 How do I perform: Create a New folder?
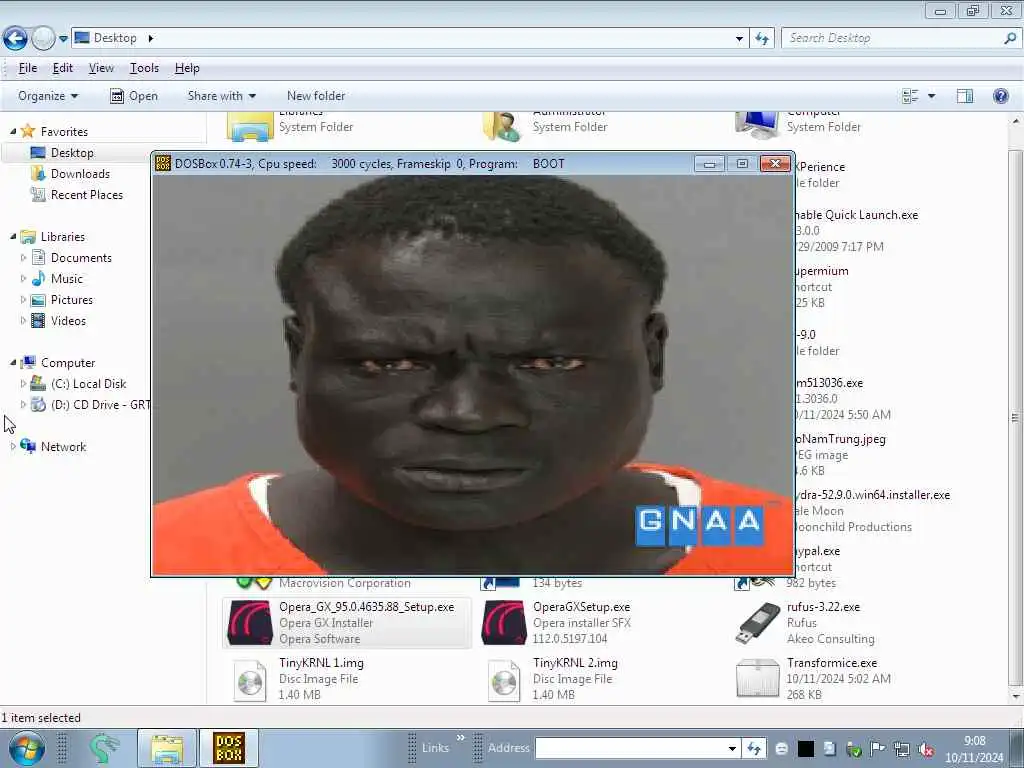(x=316, y=96)
